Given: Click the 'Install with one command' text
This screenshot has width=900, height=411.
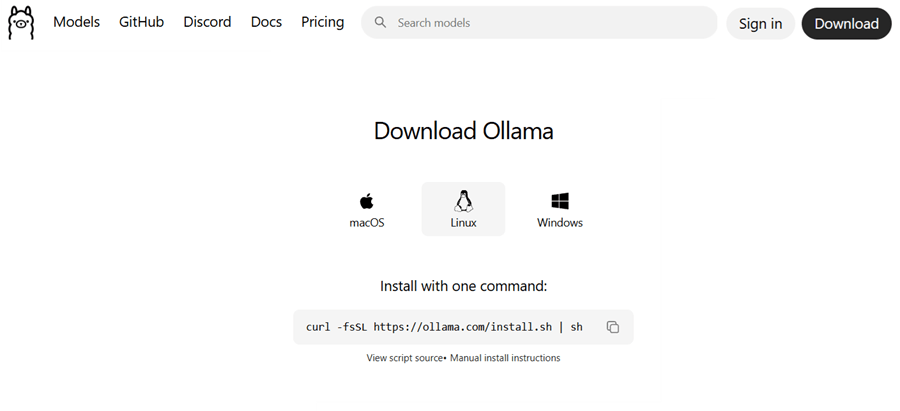Looking at the screenshot, I should pos(463,286).
